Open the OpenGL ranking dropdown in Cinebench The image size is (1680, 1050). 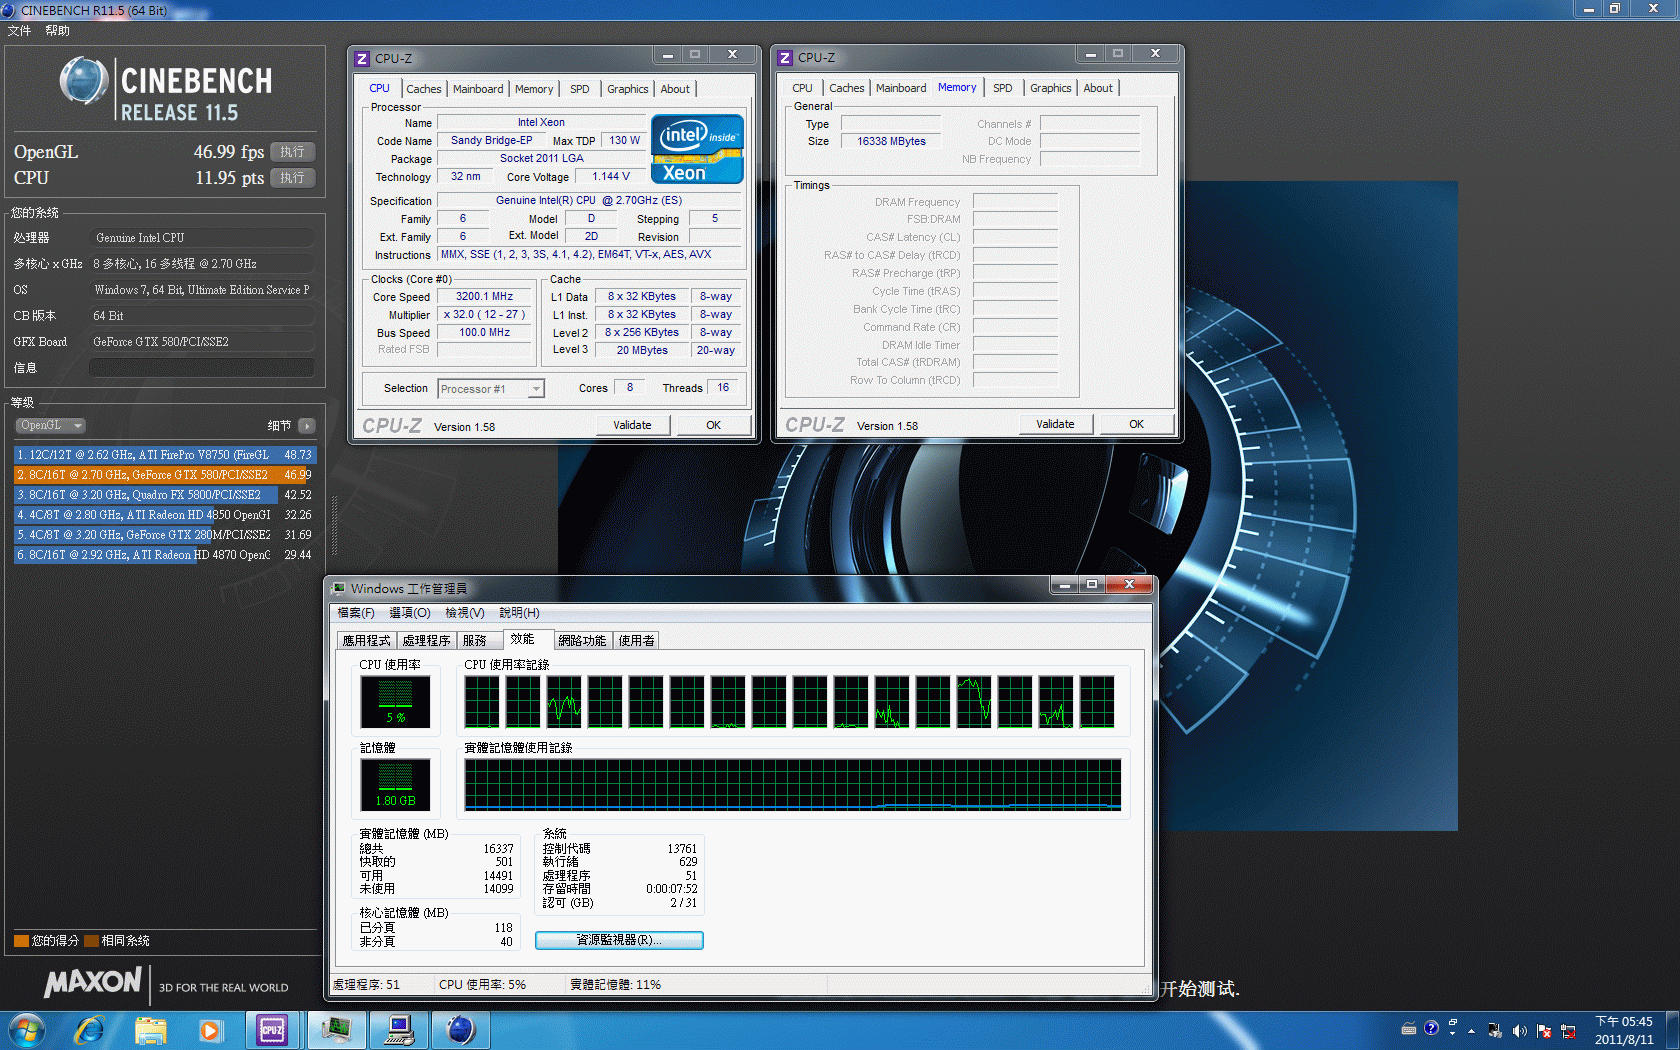[x=50, y=425]
